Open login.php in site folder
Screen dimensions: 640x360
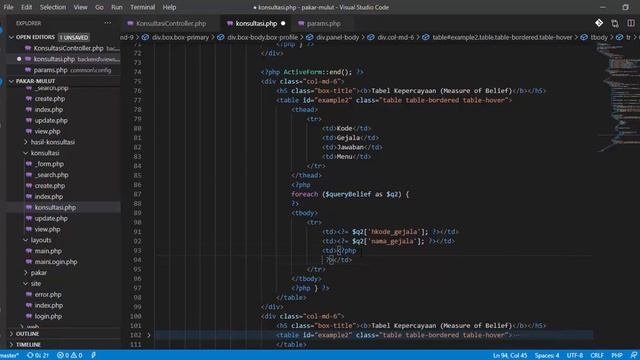point(48,316)
